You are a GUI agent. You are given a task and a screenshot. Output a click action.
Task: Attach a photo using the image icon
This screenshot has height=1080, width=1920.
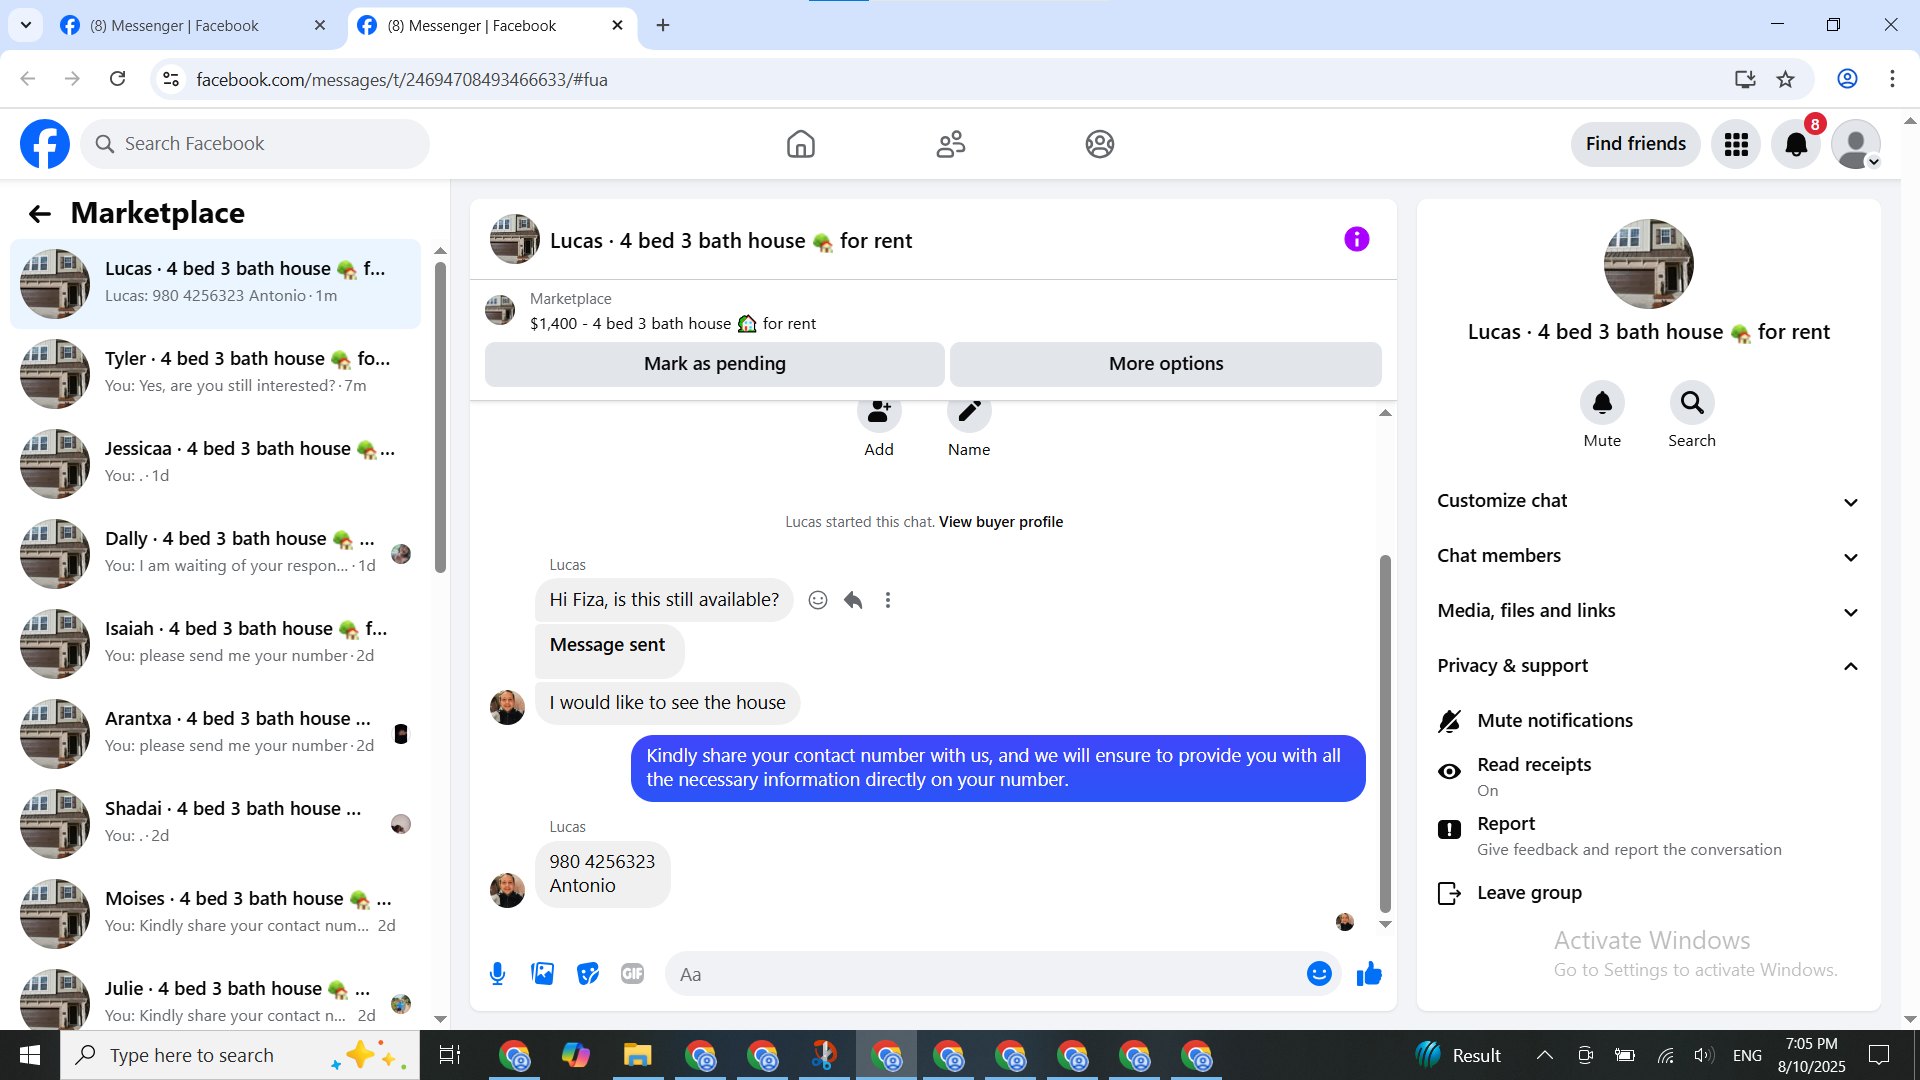542,974
